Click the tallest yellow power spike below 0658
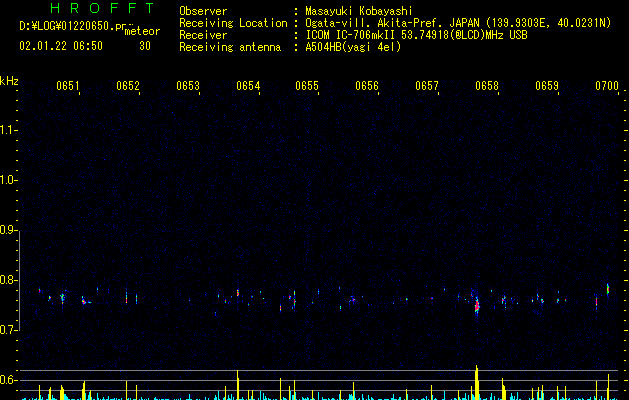This screenshot has height=400, width=629. pos(477,382)
